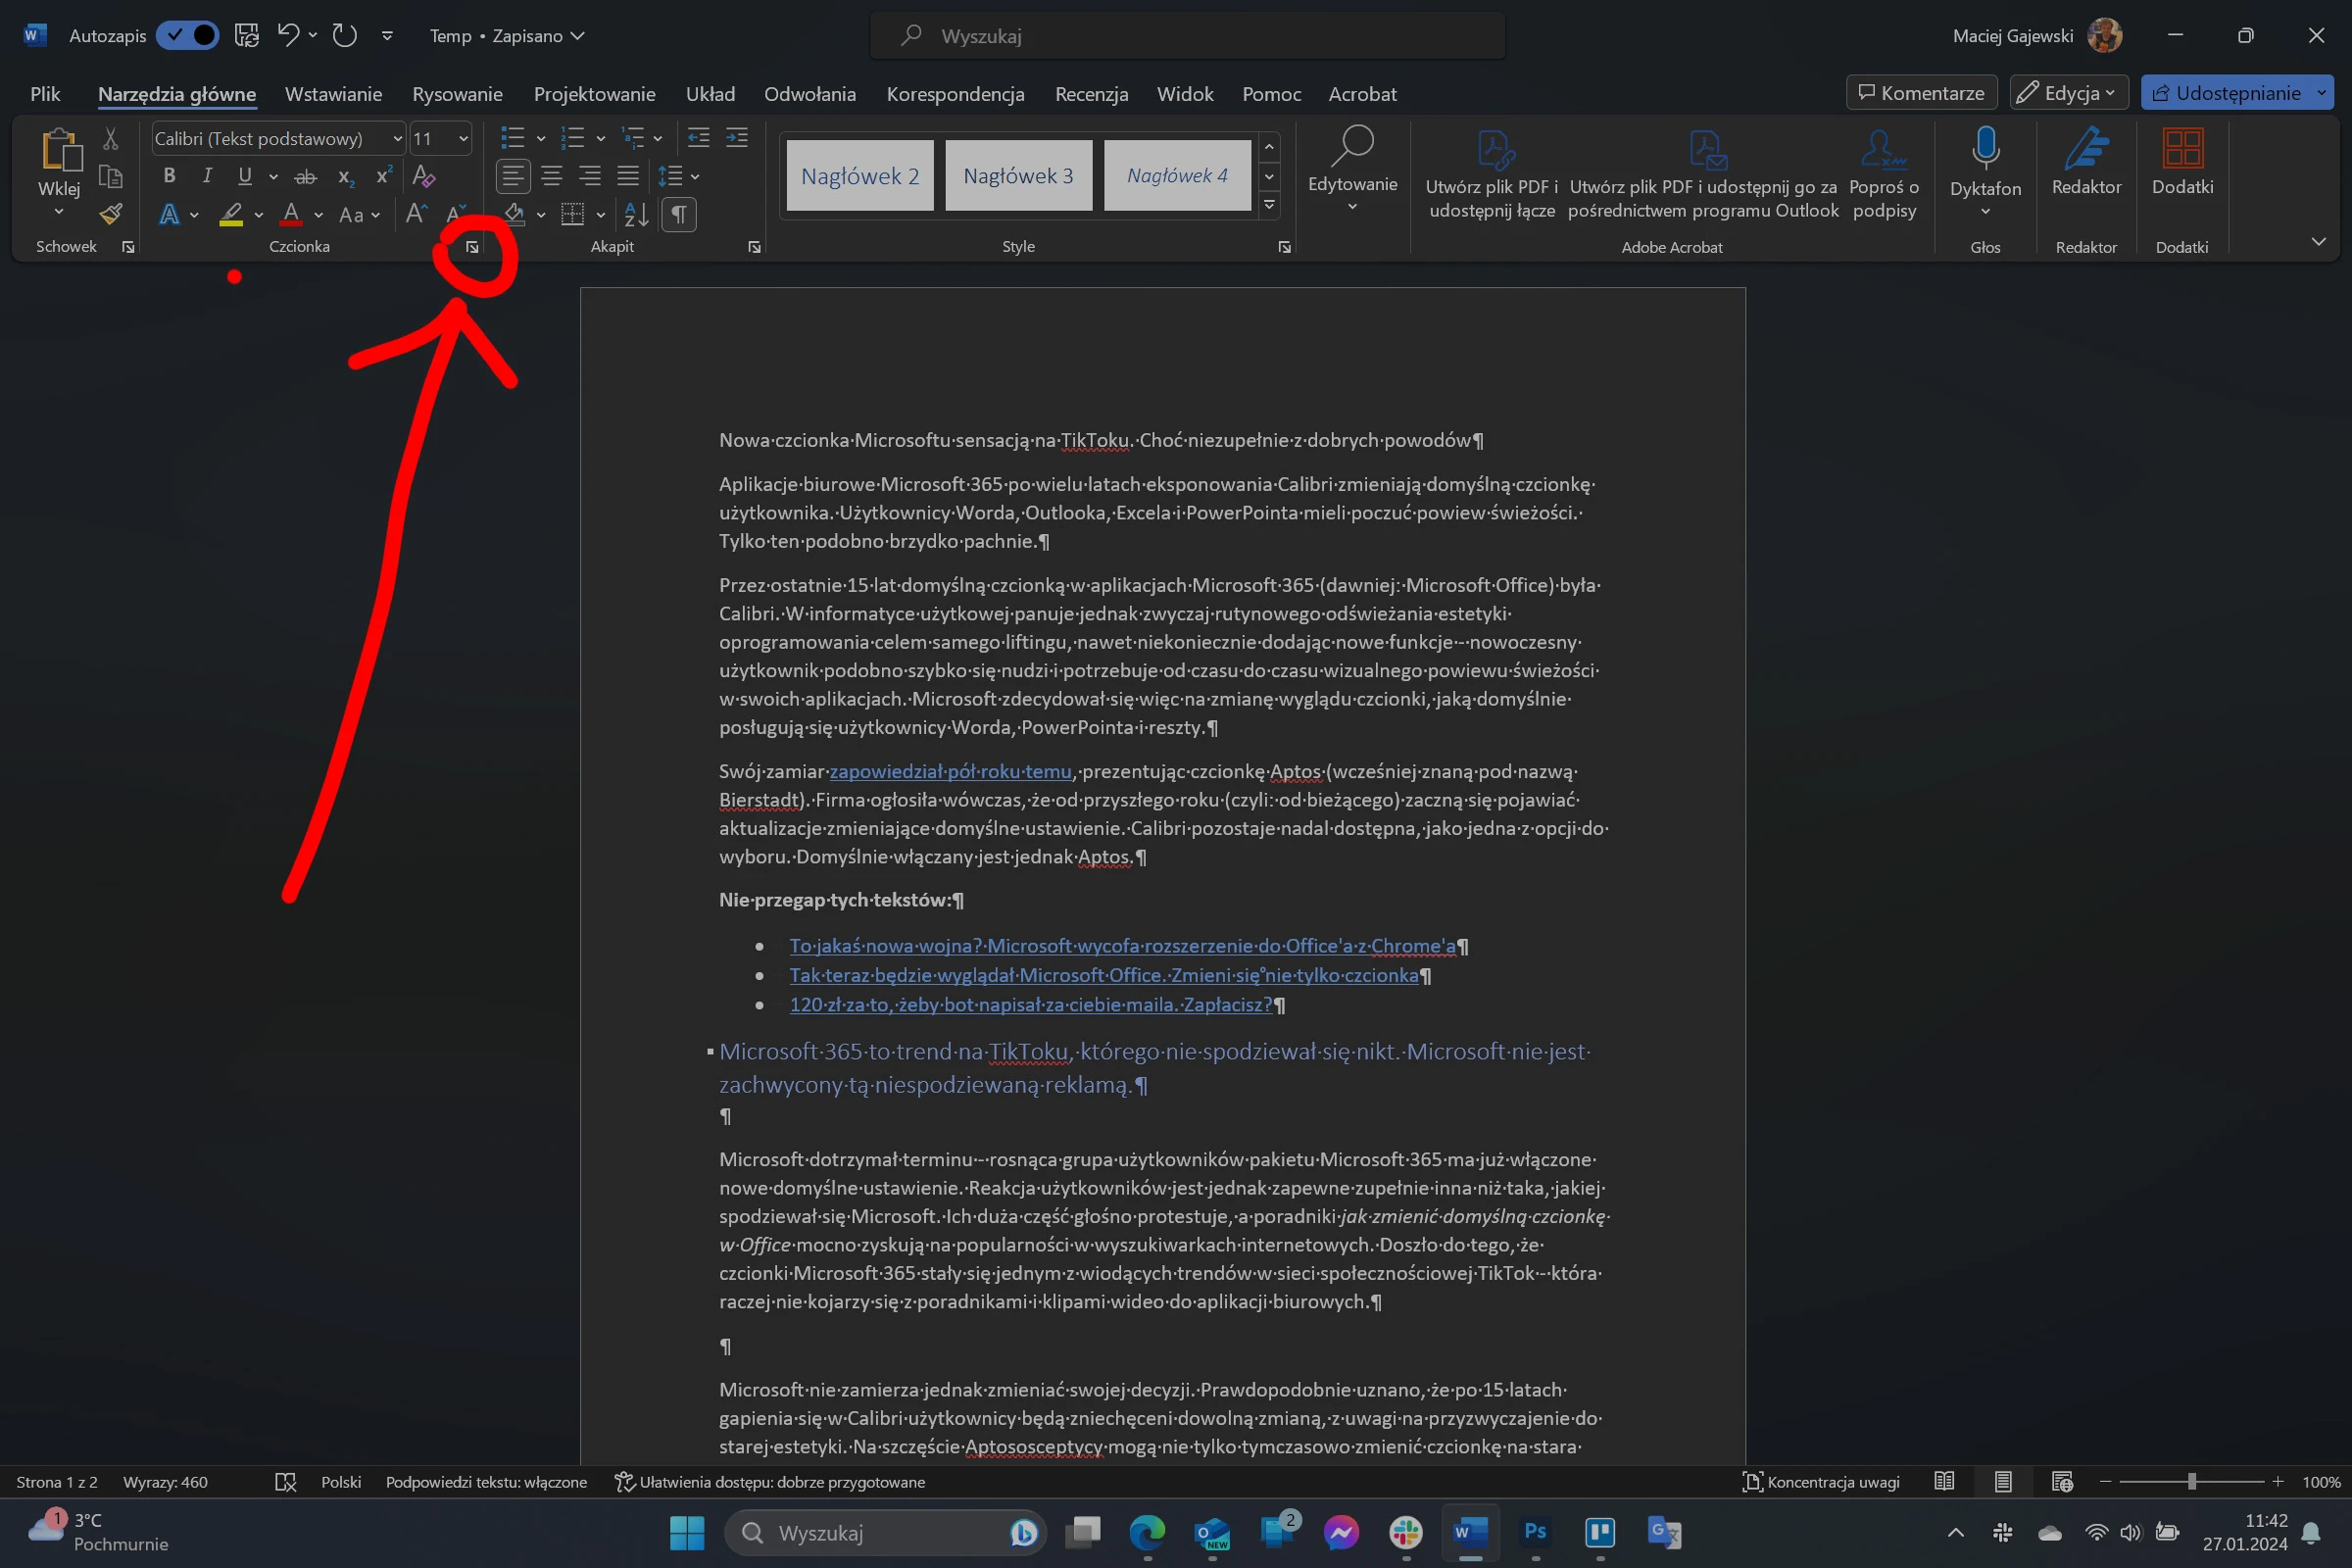Viewport: 2352px width, 1568px height.
Task: Click Utwórz plik PDF i udostępnij łącze
Action: pyautogui.click(x=1492, y=172)
